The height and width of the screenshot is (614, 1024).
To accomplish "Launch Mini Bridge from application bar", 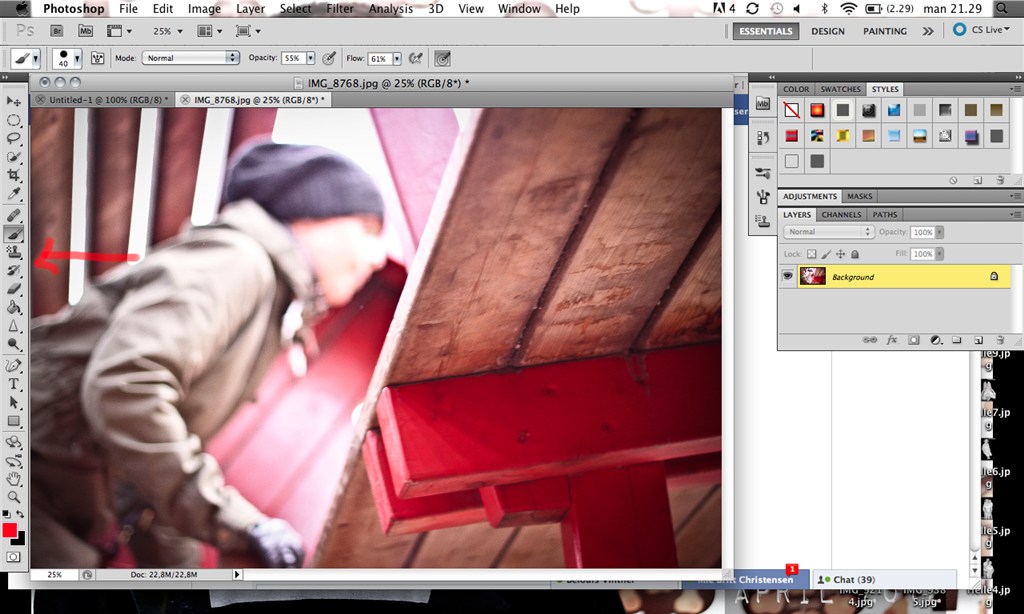I will click(x=85, y=31).
